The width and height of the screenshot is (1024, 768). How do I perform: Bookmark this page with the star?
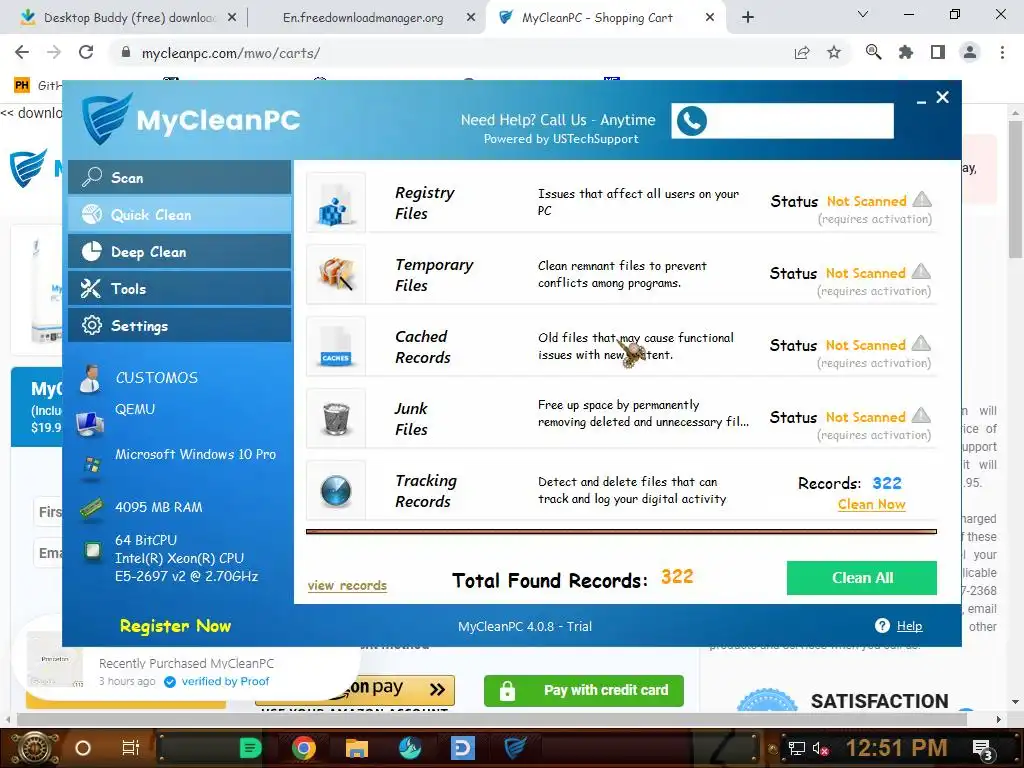(834, 52)
